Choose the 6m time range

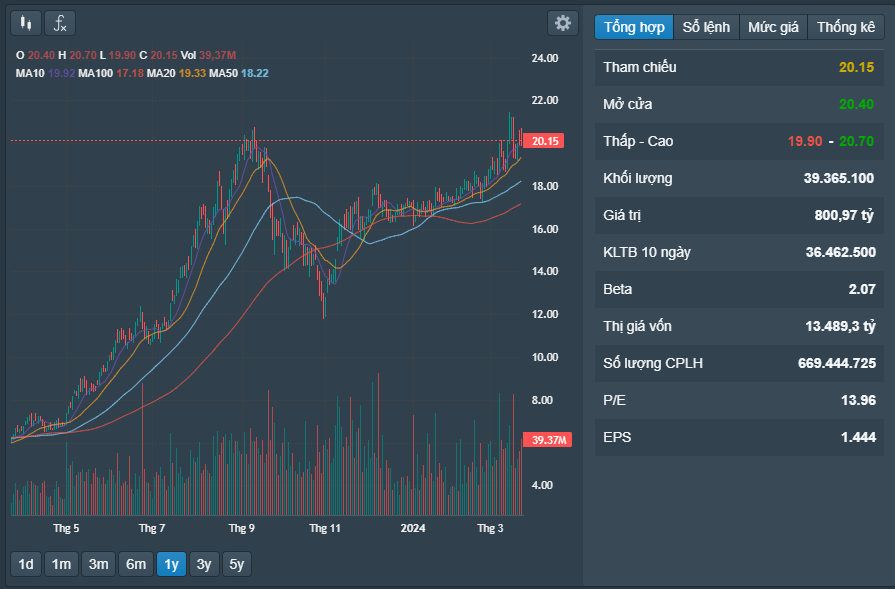(x=135, y=564)
